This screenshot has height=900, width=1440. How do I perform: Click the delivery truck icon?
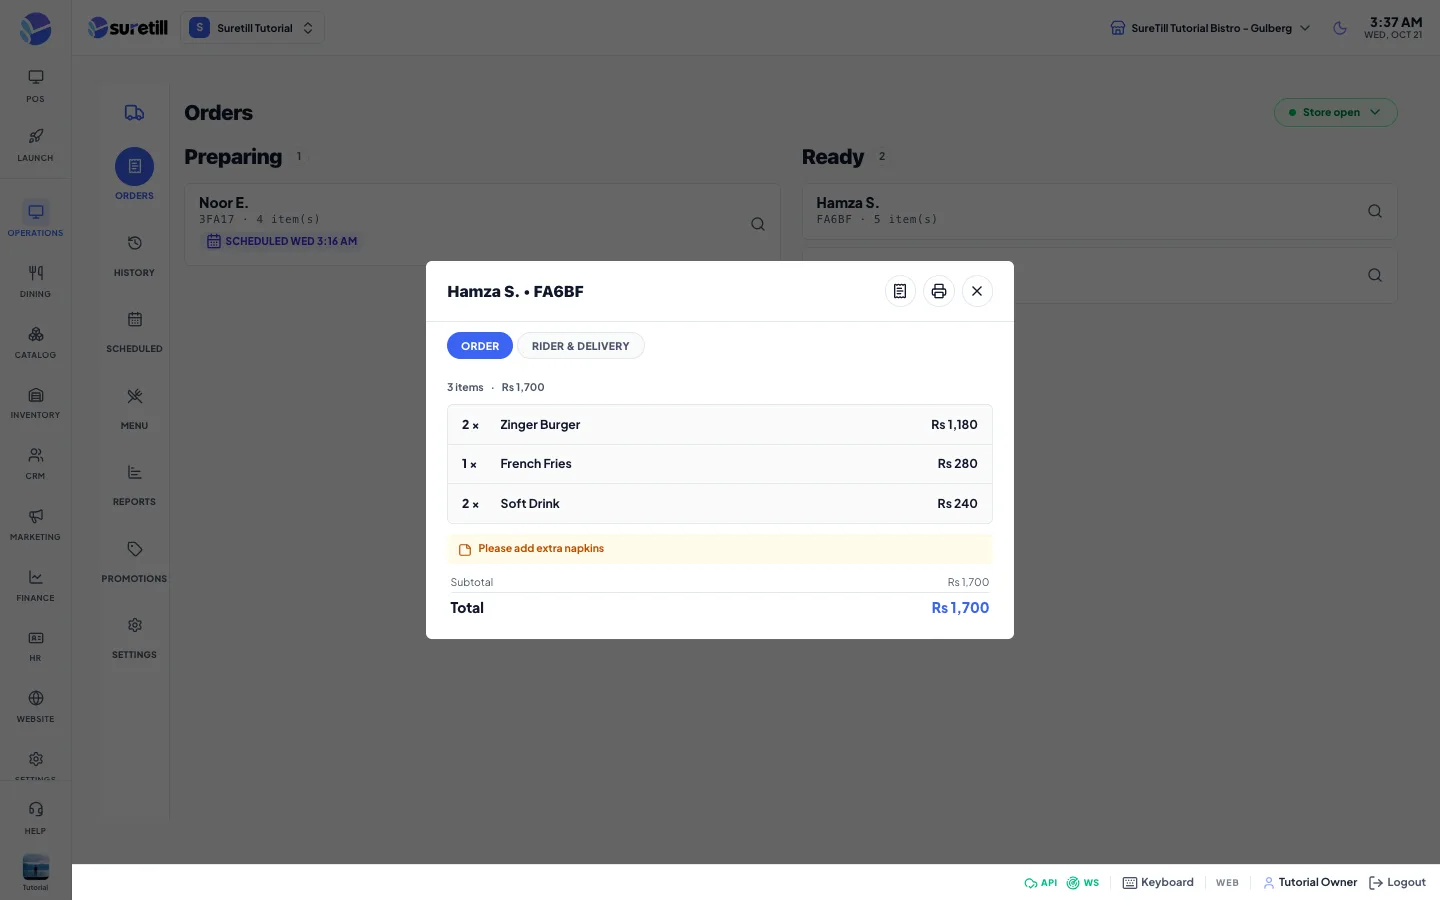(x=134, y=113)
